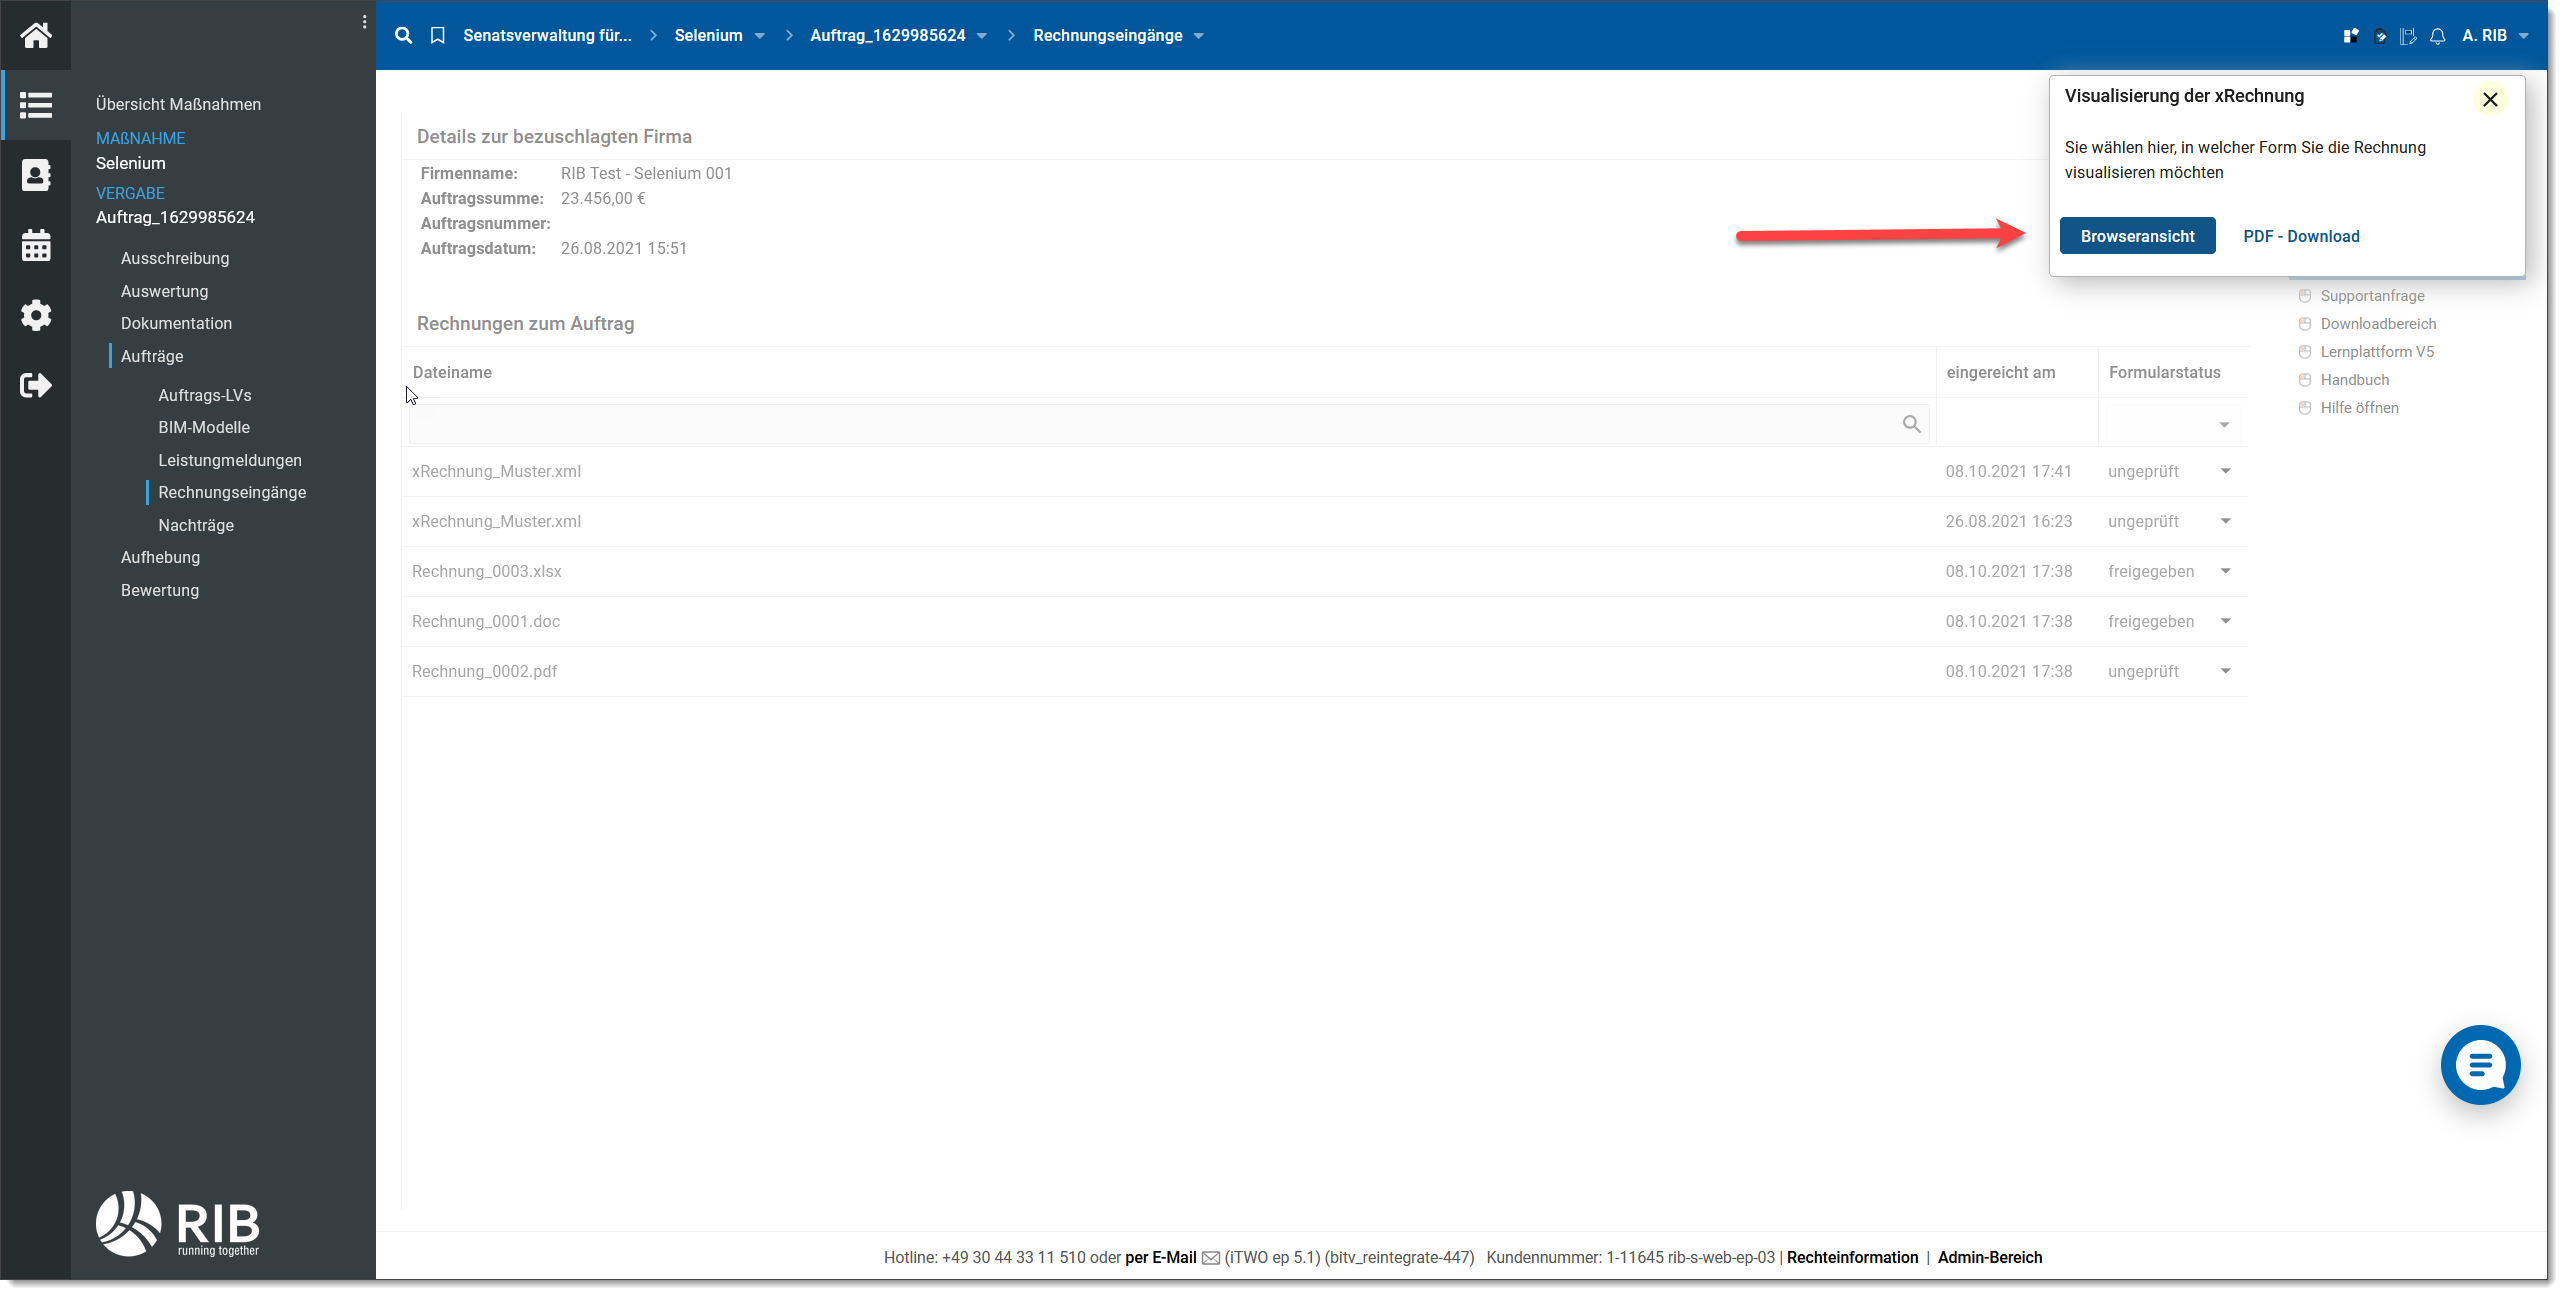Open the A. RIB user menu

point(2494,36)
